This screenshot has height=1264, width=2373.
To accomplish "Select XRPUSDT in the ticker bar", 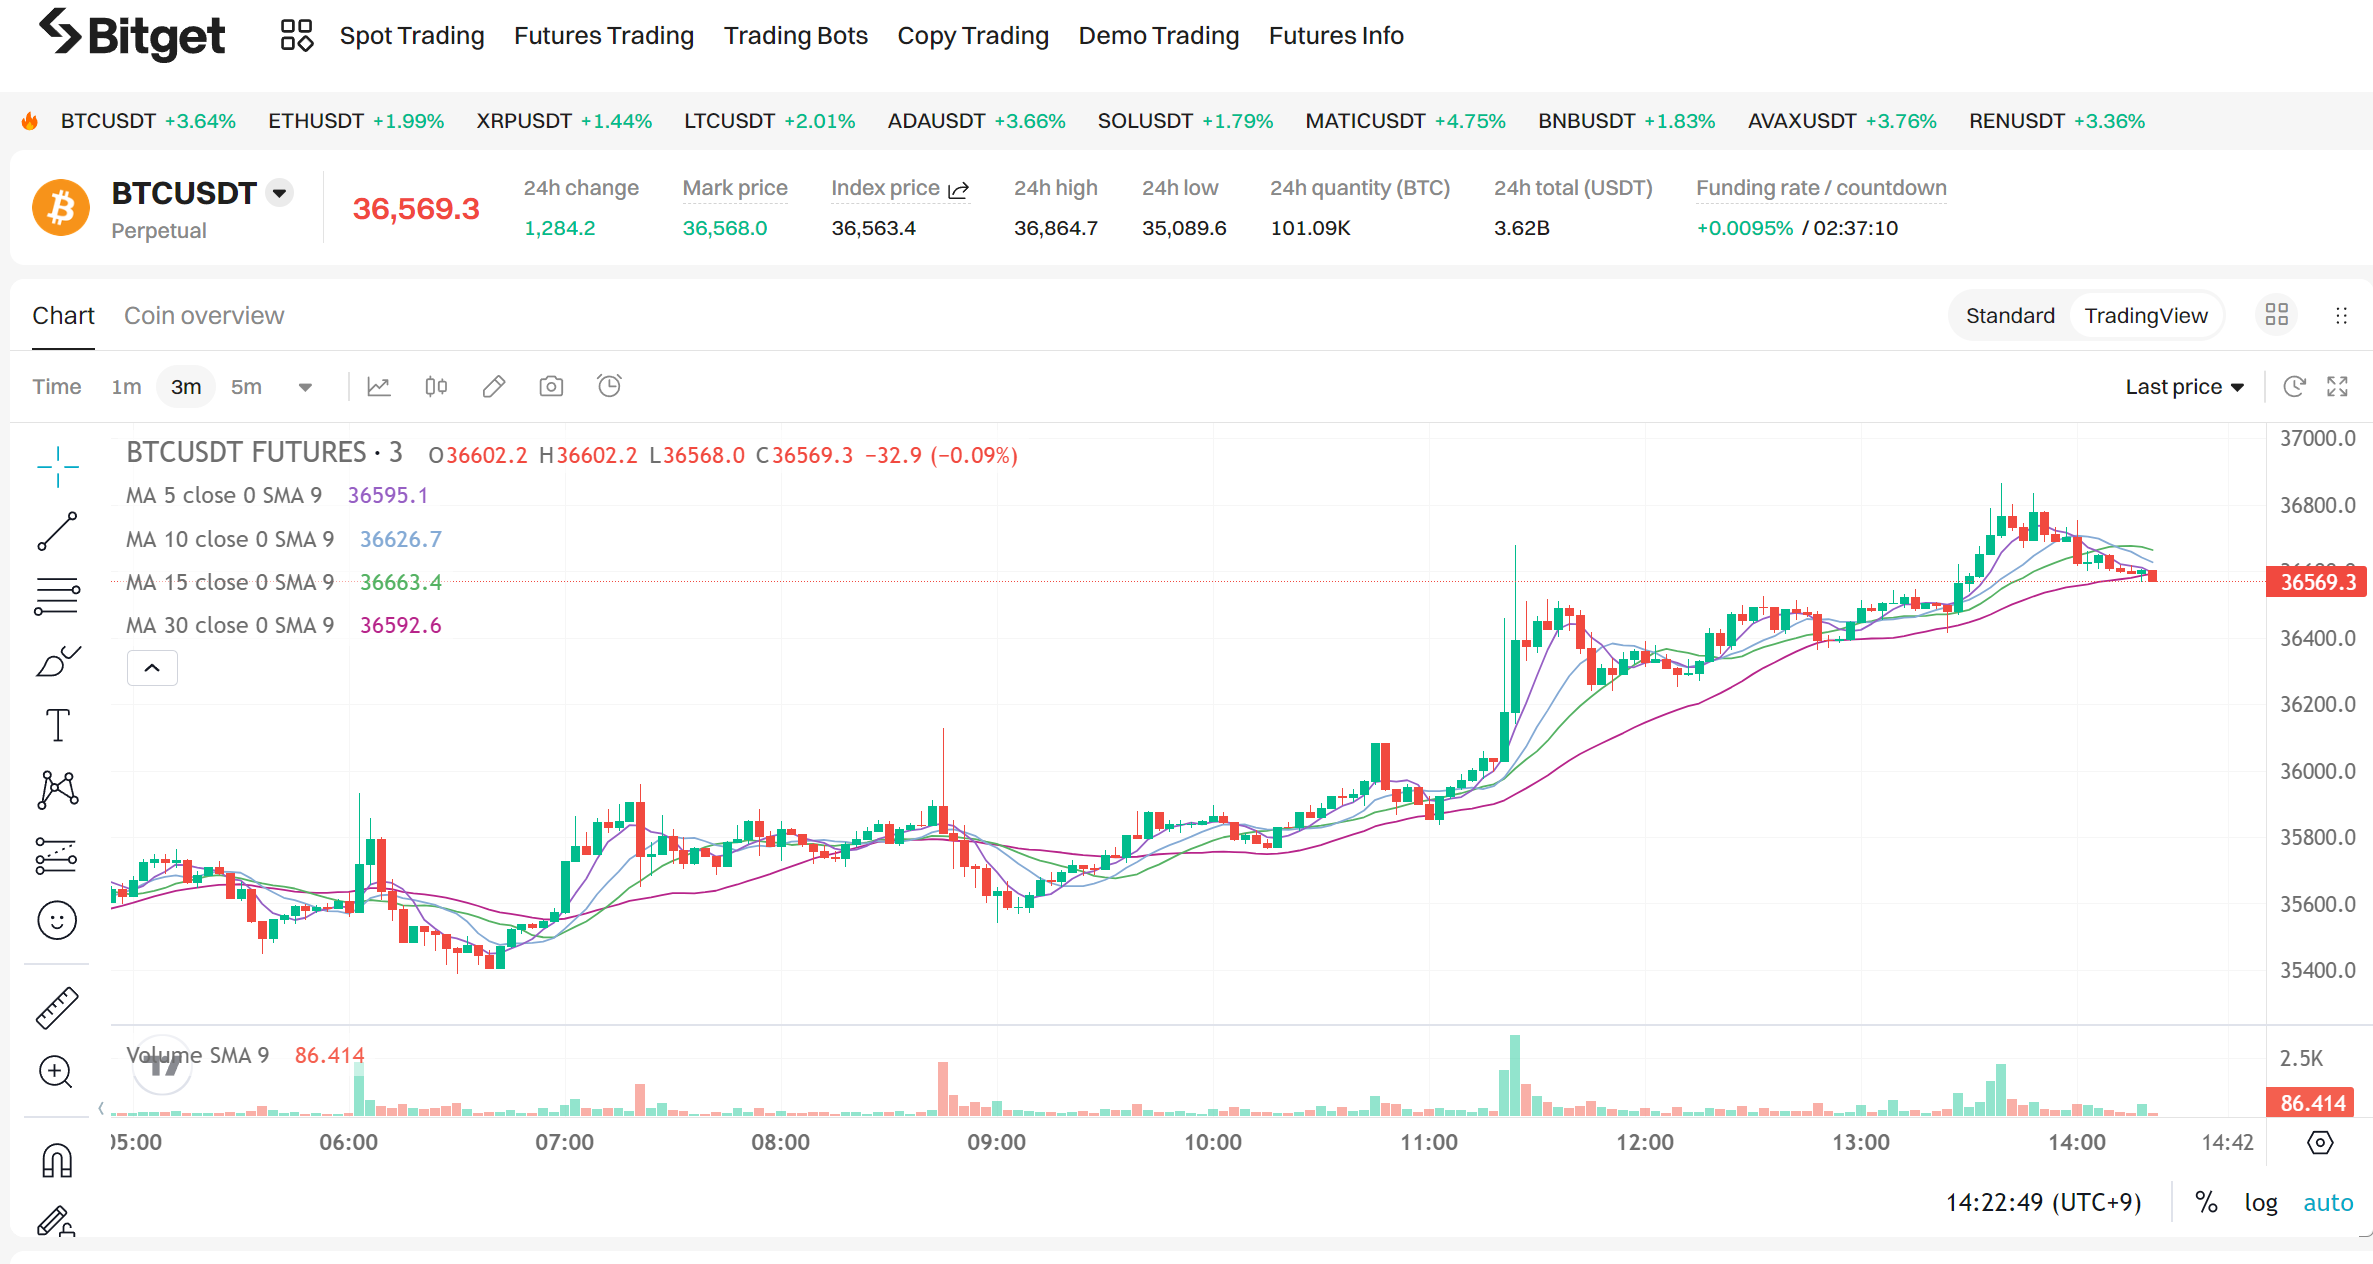I will [564, 121].
